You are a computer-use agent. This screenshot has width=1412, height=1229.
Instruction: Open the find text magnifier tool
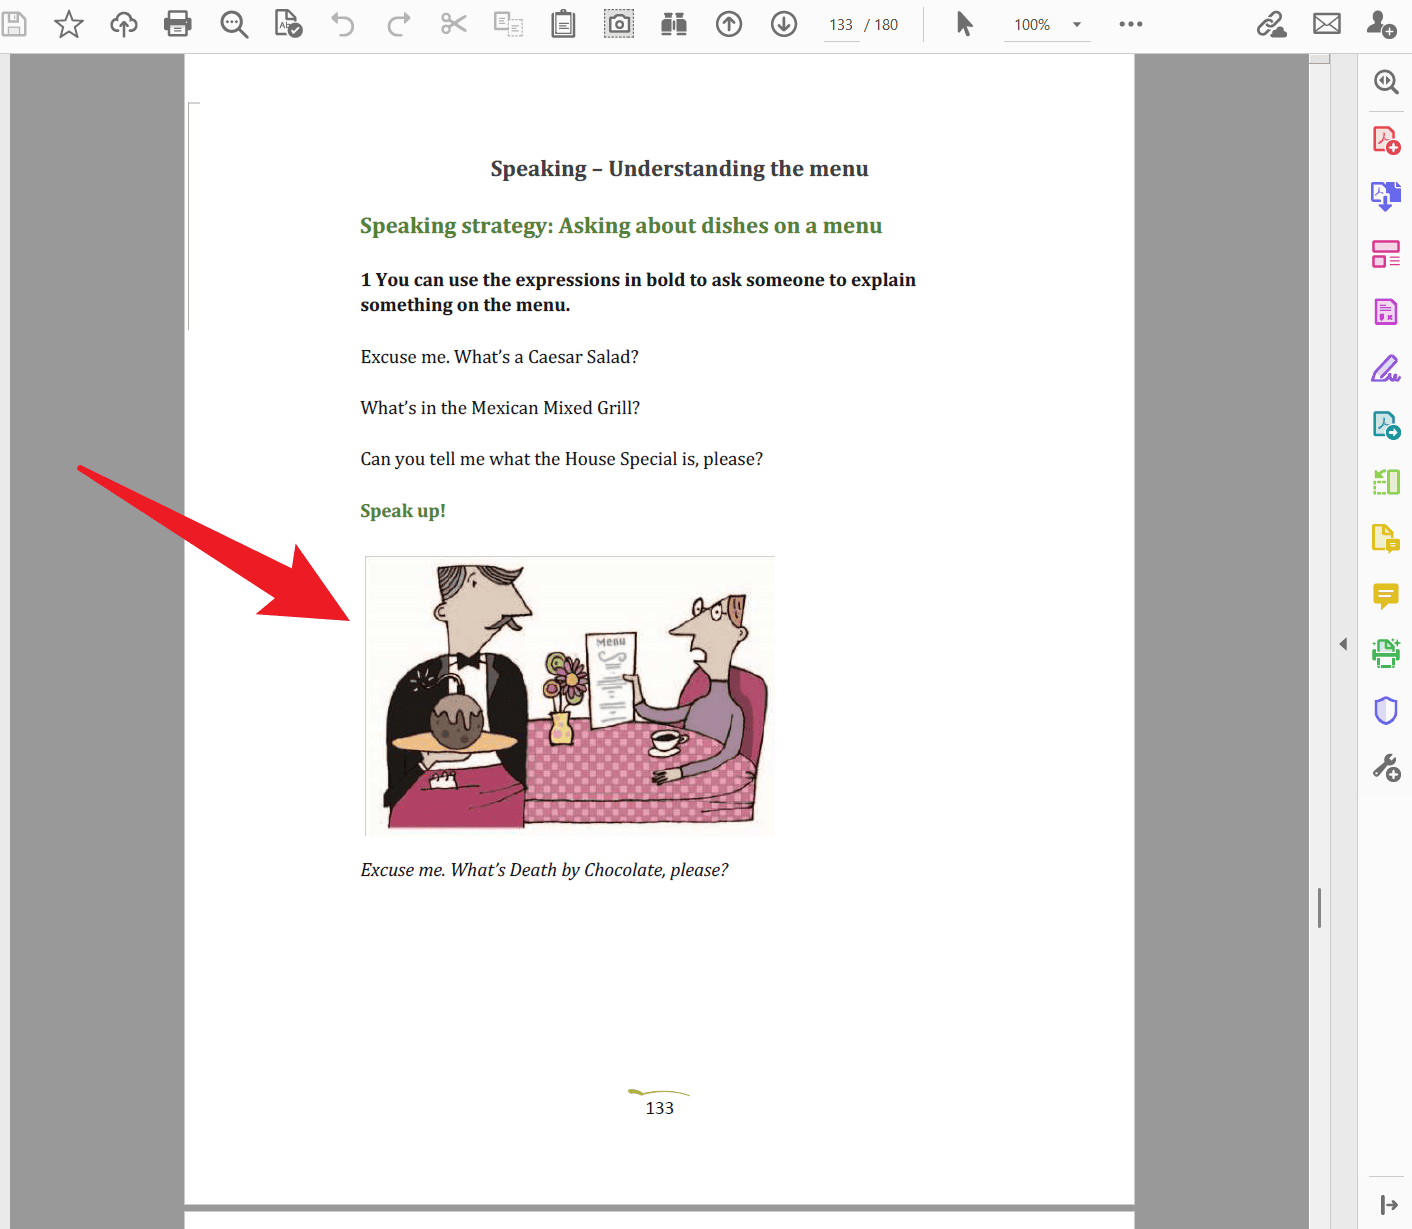234,24
